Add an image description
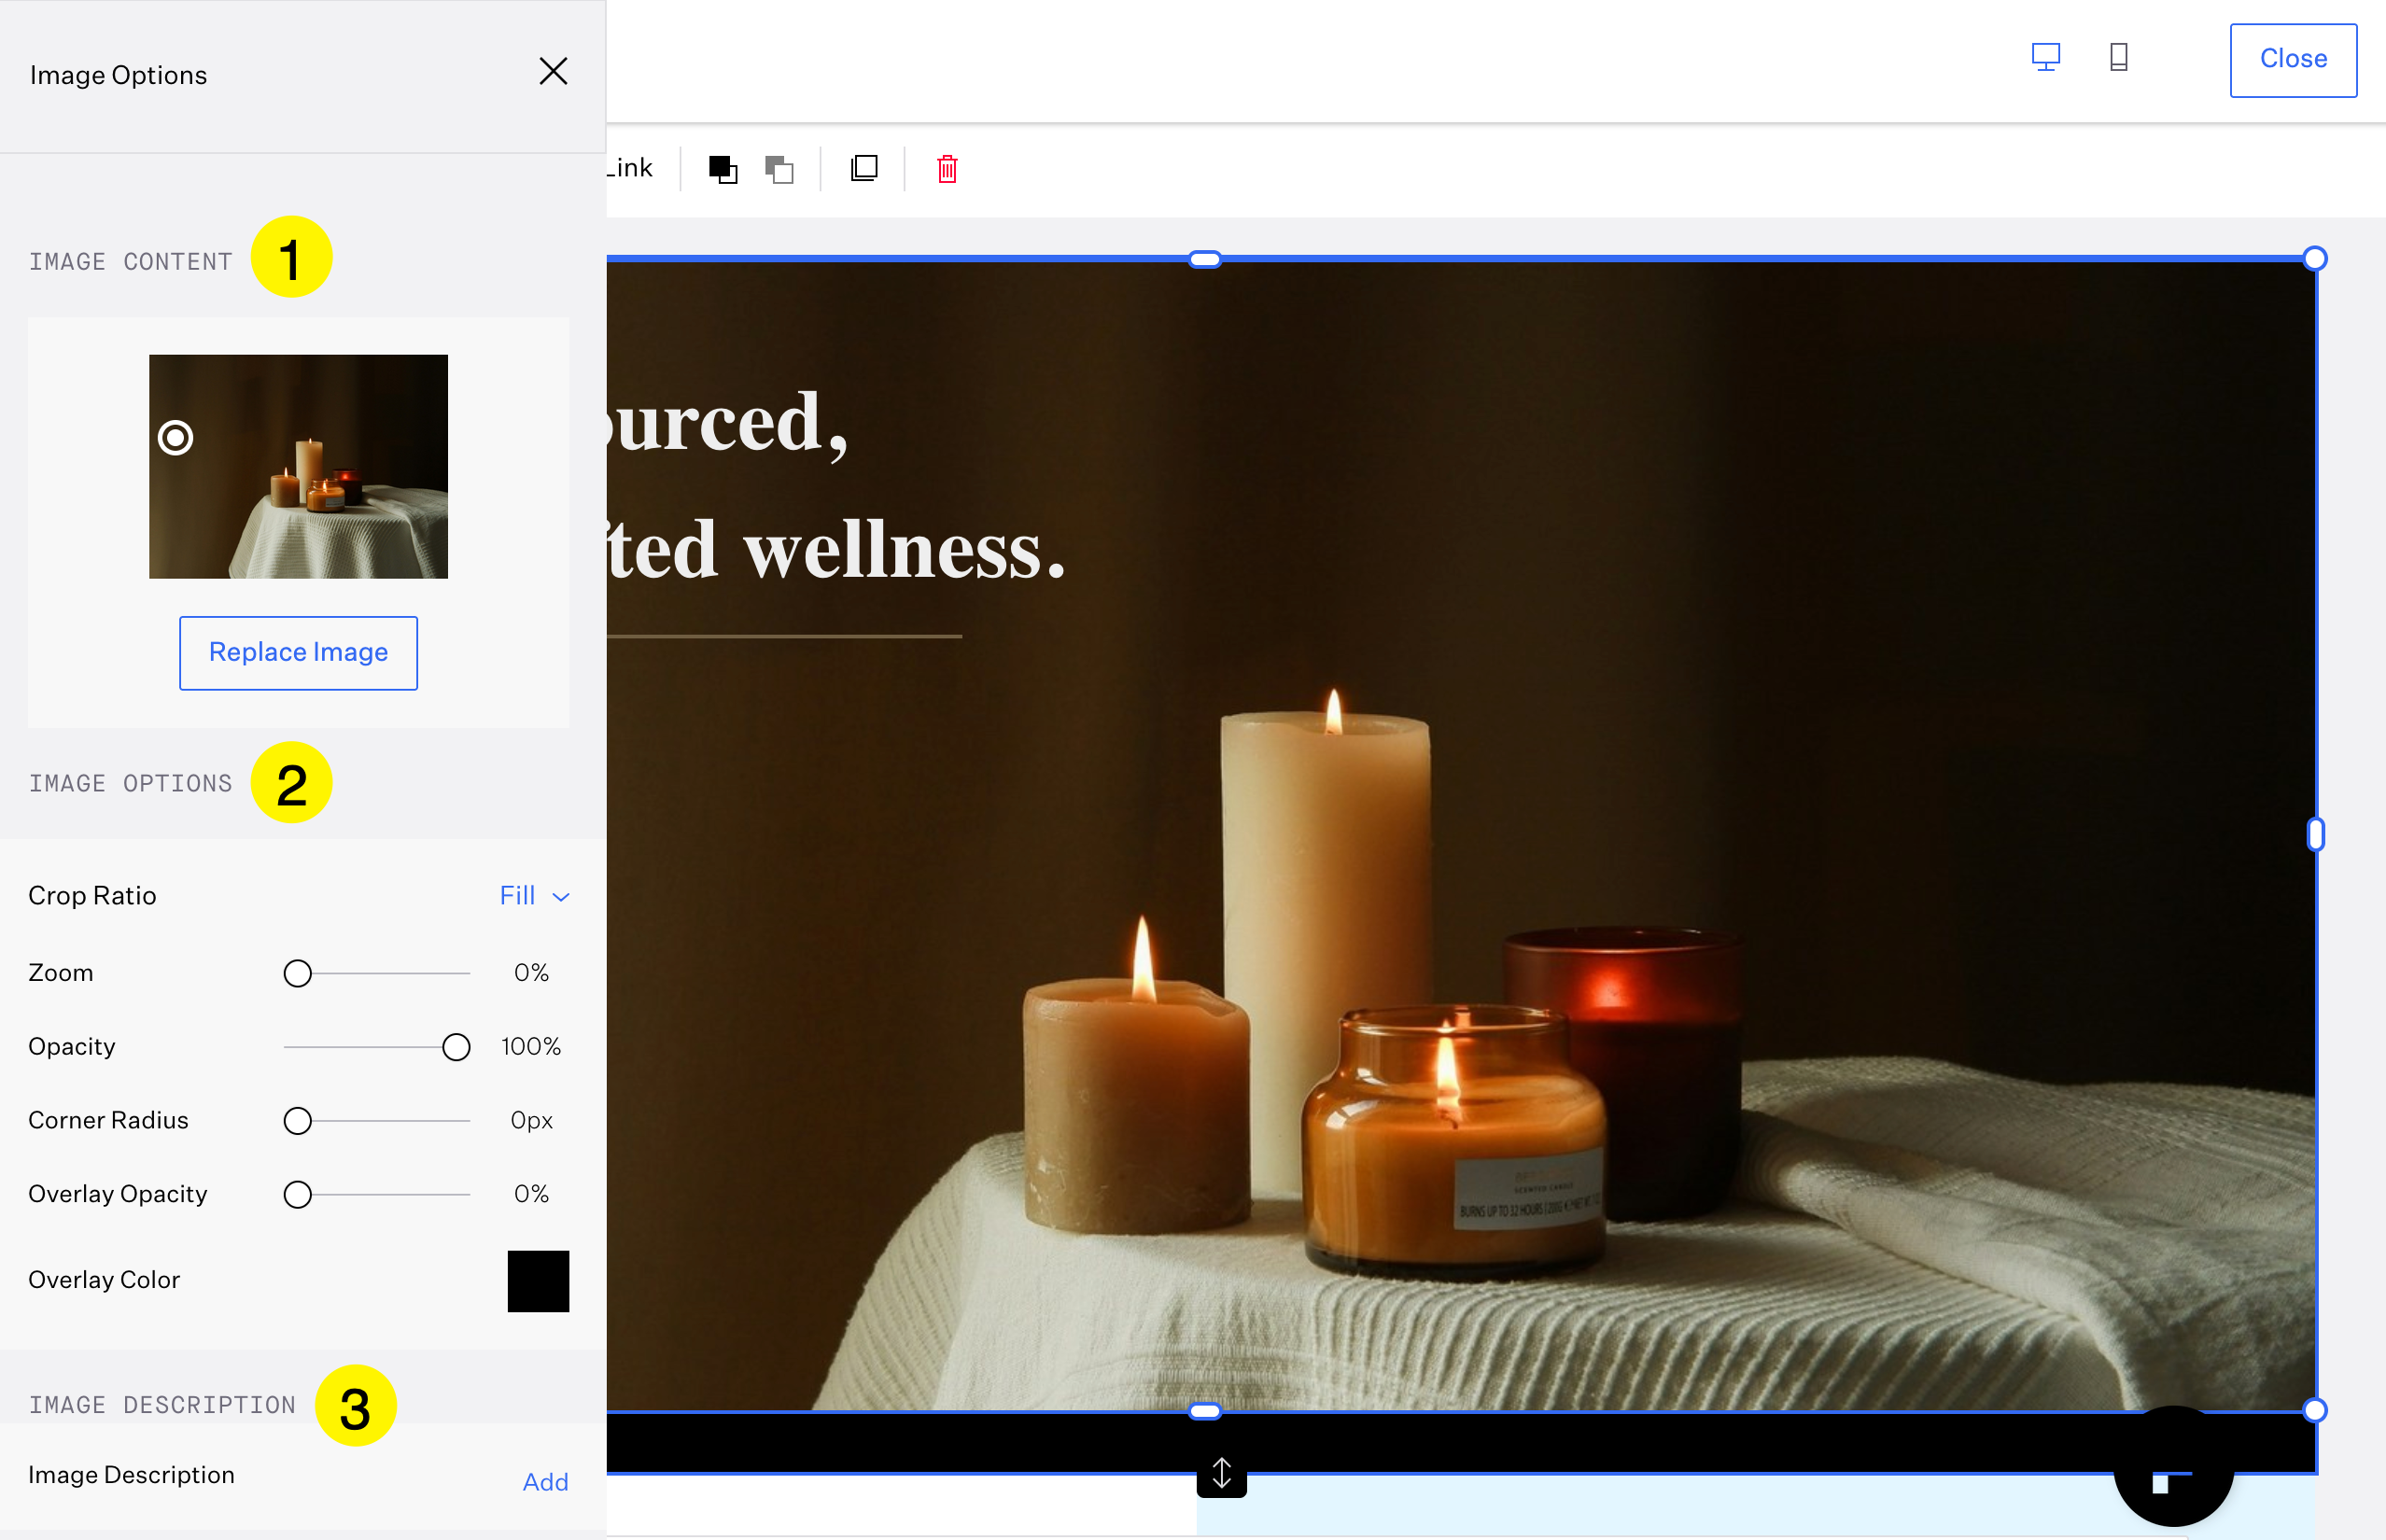The width and height of the screenshot is (2386, 1540). tap(545, 1482)
